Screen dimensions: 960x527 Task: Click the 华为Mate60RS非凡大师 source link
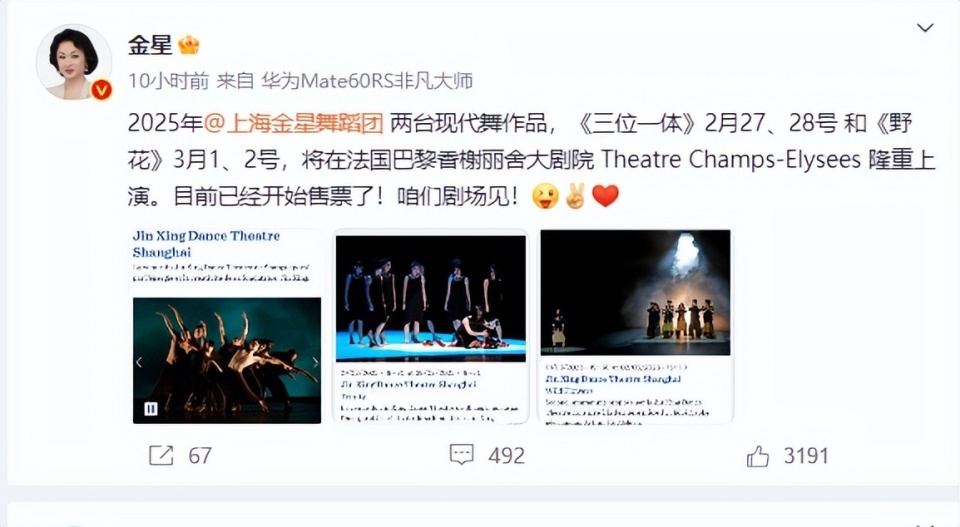pyautogui.click(x=367, y=81)
